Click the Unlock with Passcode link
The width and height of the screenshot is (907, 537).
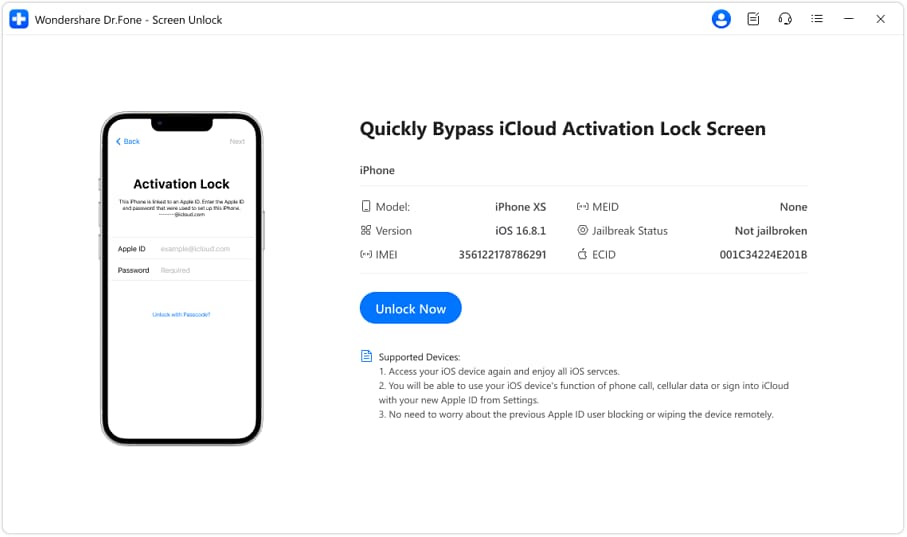pos(181,314)
